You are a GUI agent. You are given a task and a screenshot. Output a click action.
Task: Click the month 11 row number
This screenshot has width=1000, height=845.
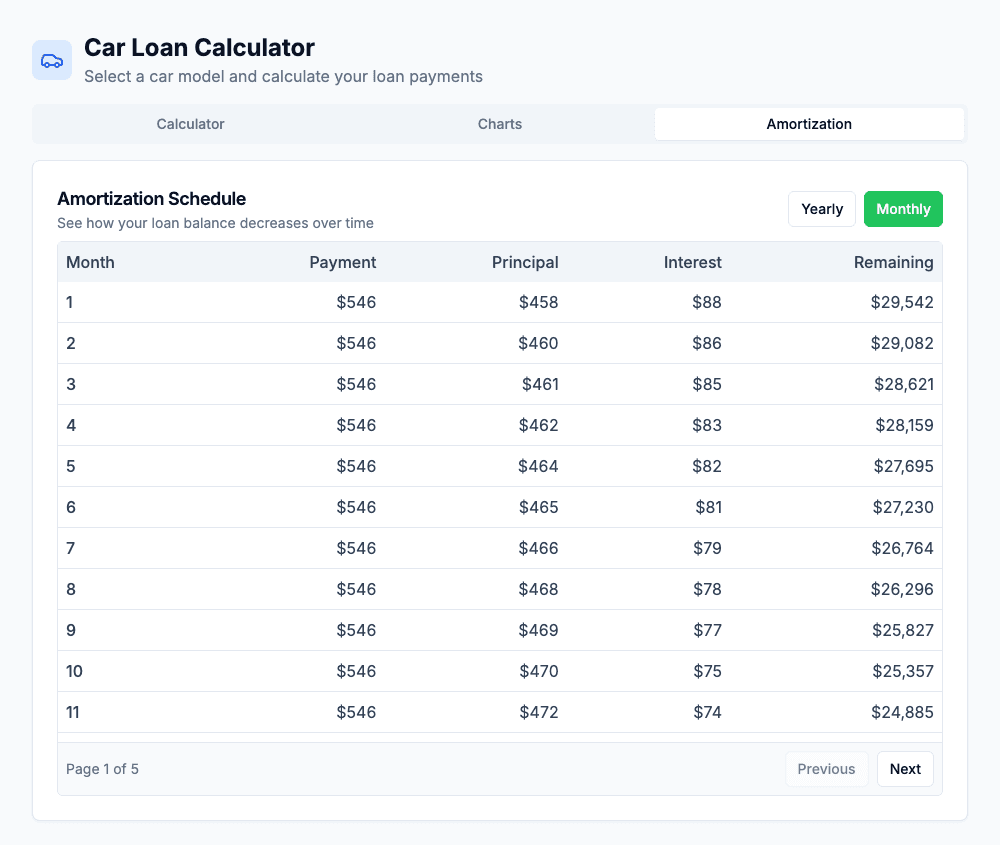click(73, 712)
